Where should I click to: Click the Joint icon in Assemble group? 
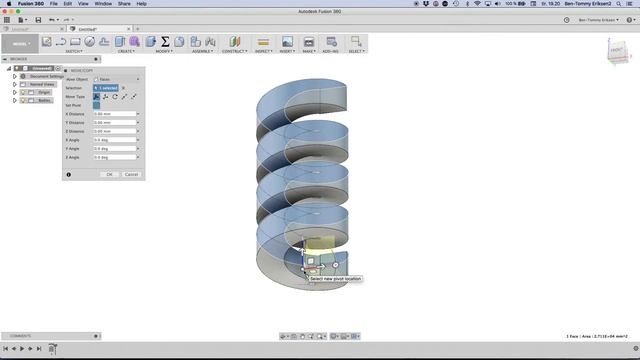[x=210, y=42]
